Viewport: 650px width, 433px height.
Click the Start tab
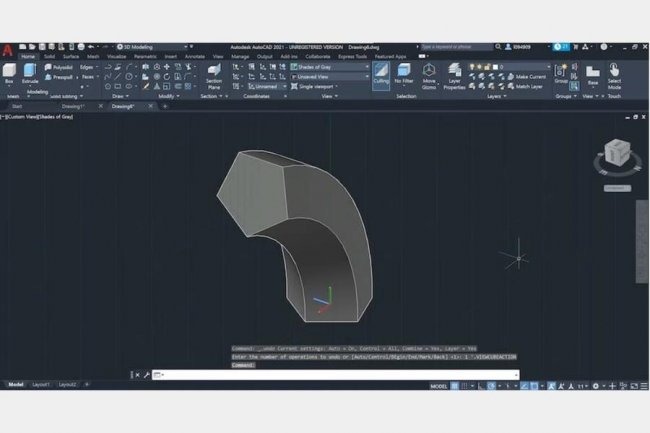point(17,106)
